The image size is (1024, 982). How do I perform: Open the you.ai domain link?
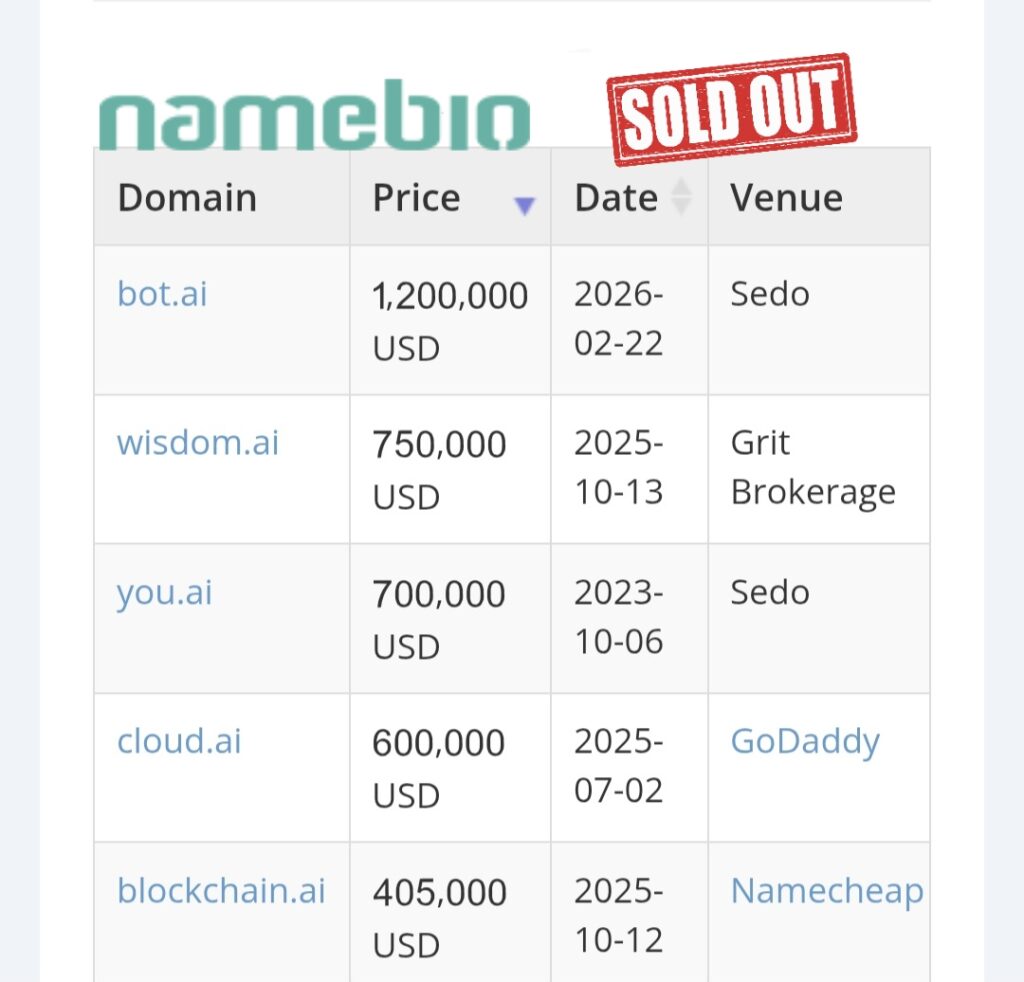pyautogui.click(x=165, y=592)
